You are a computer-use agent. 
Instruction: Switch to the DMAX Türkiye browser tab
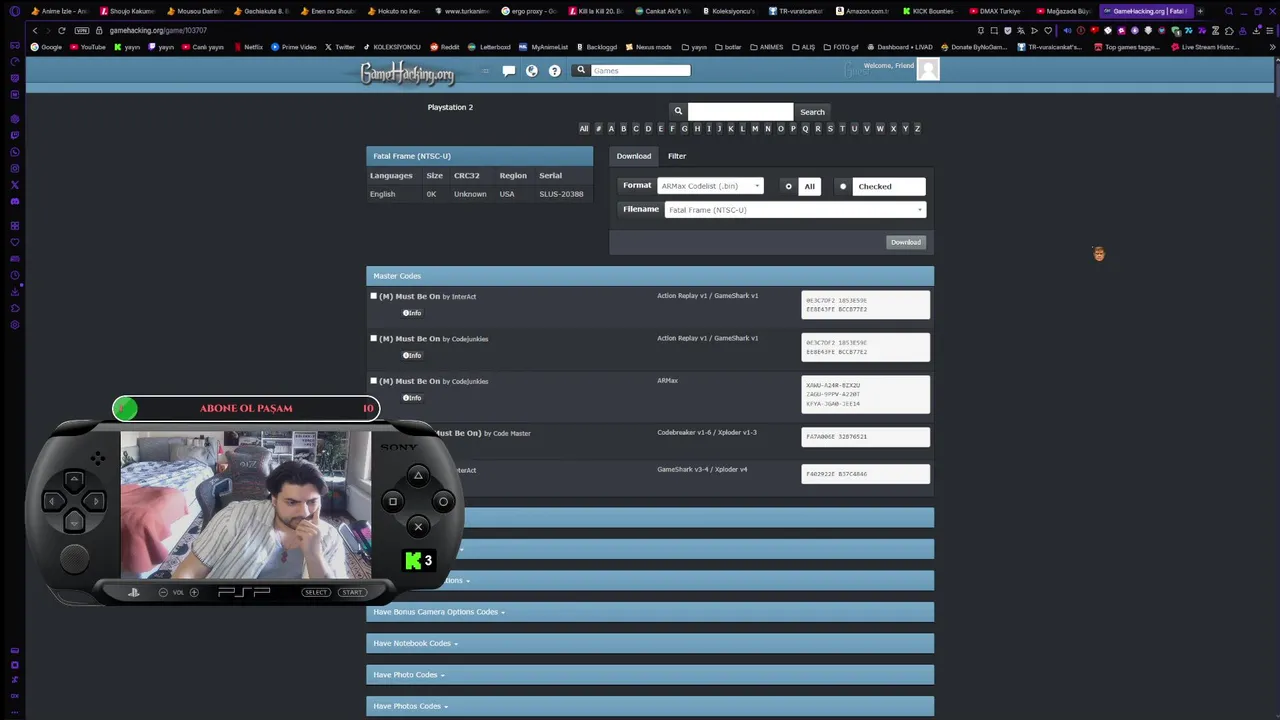pyautogui.click(x=995, y=11)
